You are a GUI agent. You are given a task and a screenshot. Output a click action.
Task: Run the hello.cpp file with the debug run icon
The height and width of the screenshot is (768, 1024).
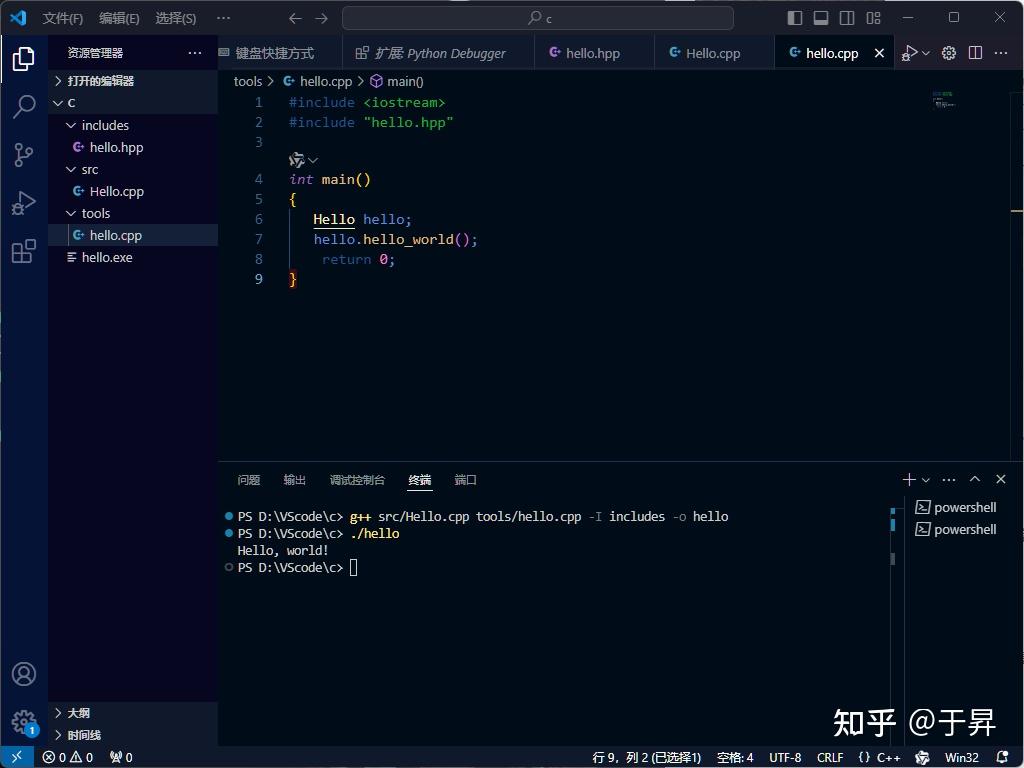pos(911,52)
